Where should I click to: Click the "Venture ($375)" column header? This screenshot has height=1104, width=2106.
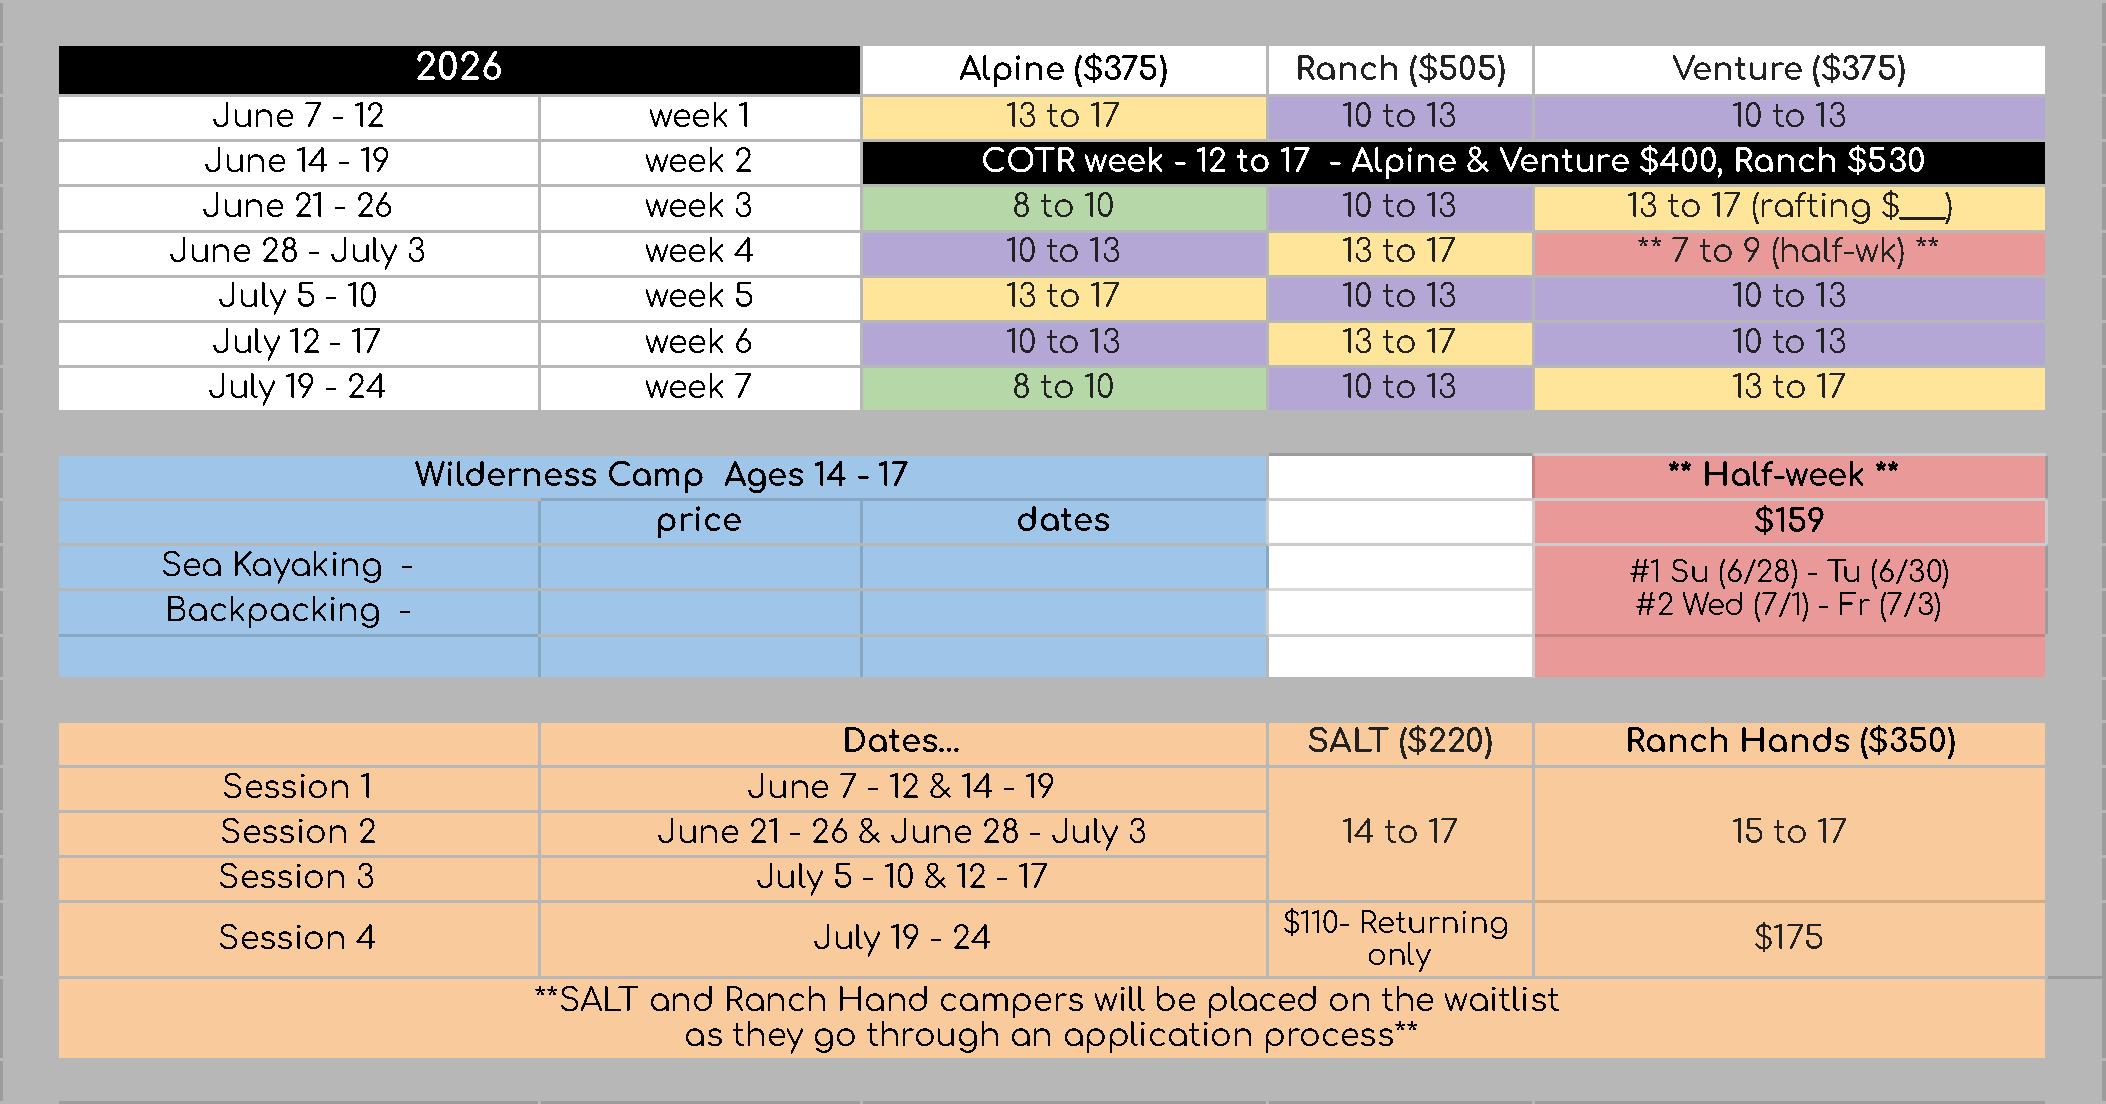[x=1788, y=69]
